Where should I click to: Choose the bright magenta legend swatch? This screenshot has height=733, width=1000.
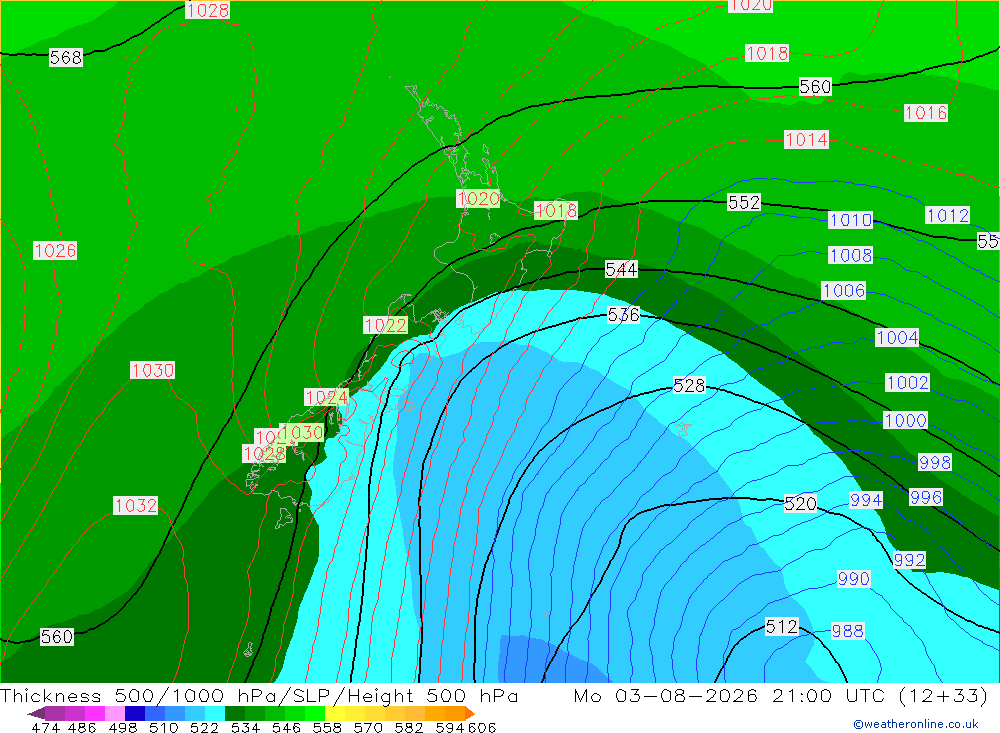(94, 713)
